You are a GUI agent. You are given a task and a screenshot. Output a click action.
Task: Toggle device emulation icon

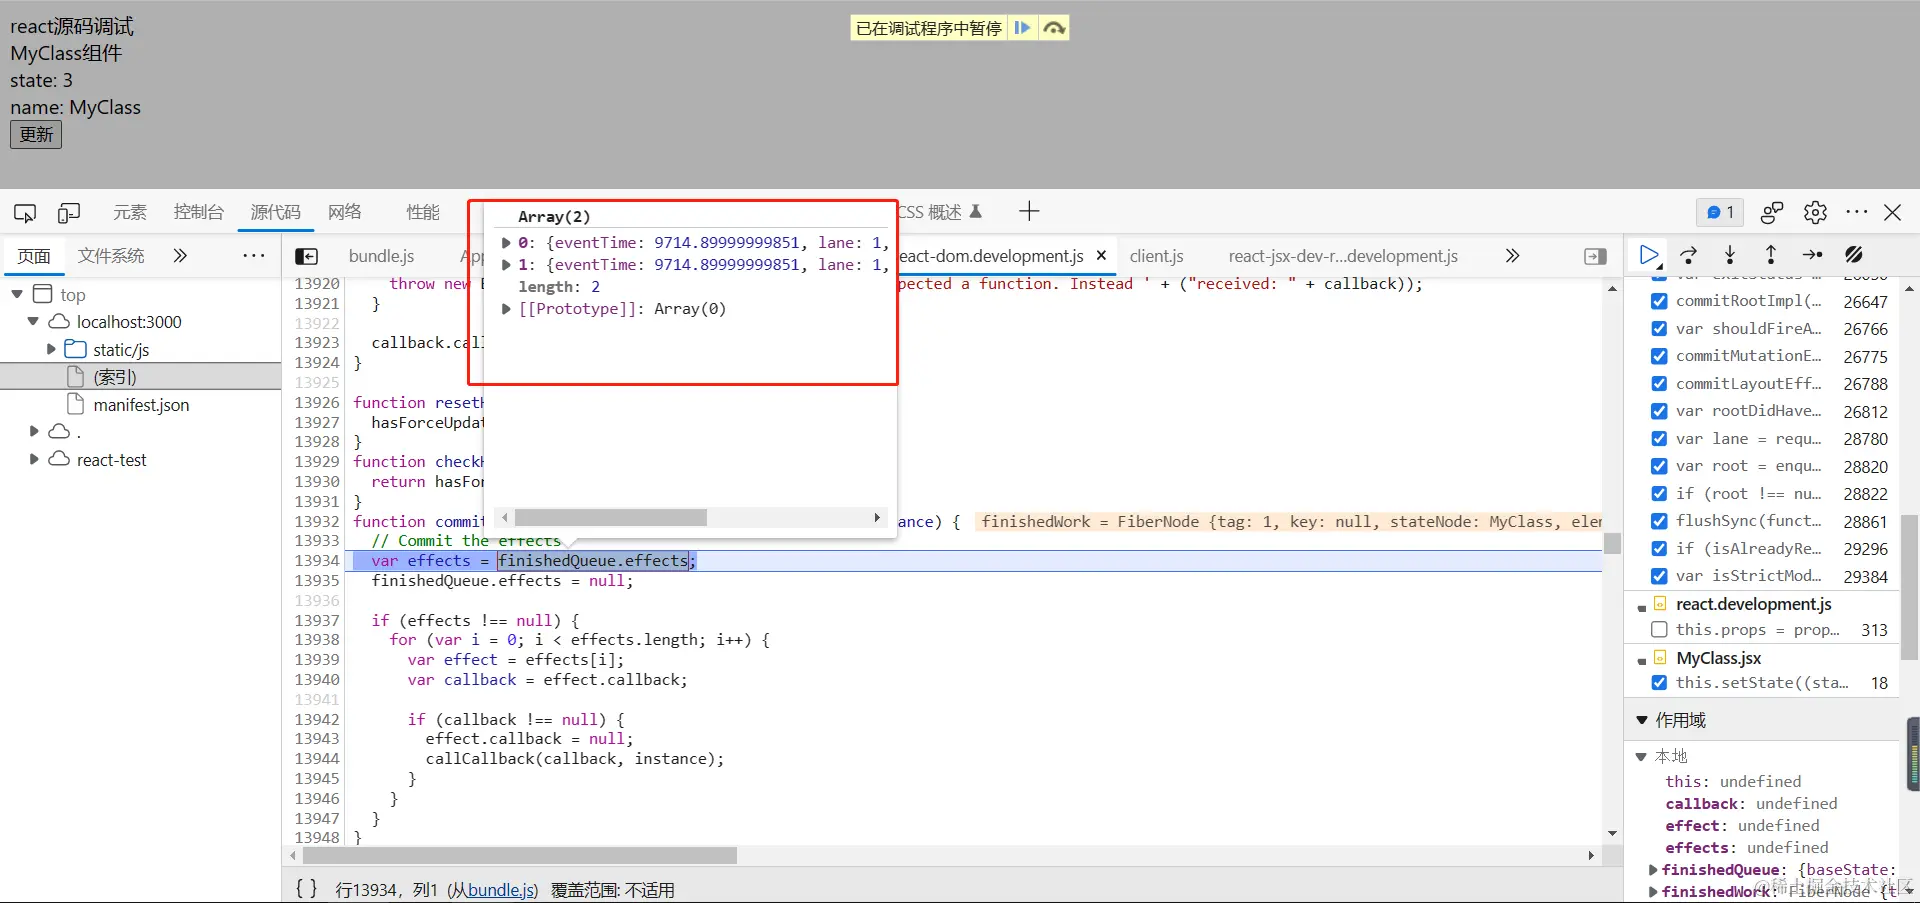(x=69, y=212)
